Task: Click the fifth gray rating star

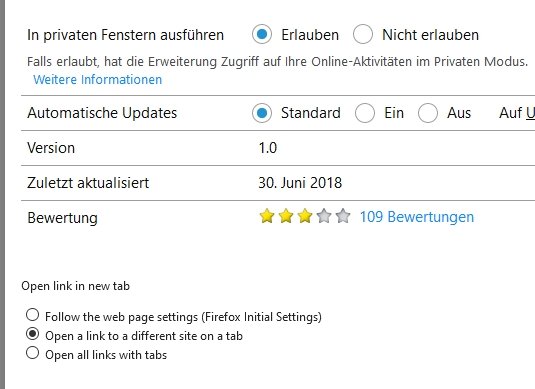Action: (x=343, y=216)
